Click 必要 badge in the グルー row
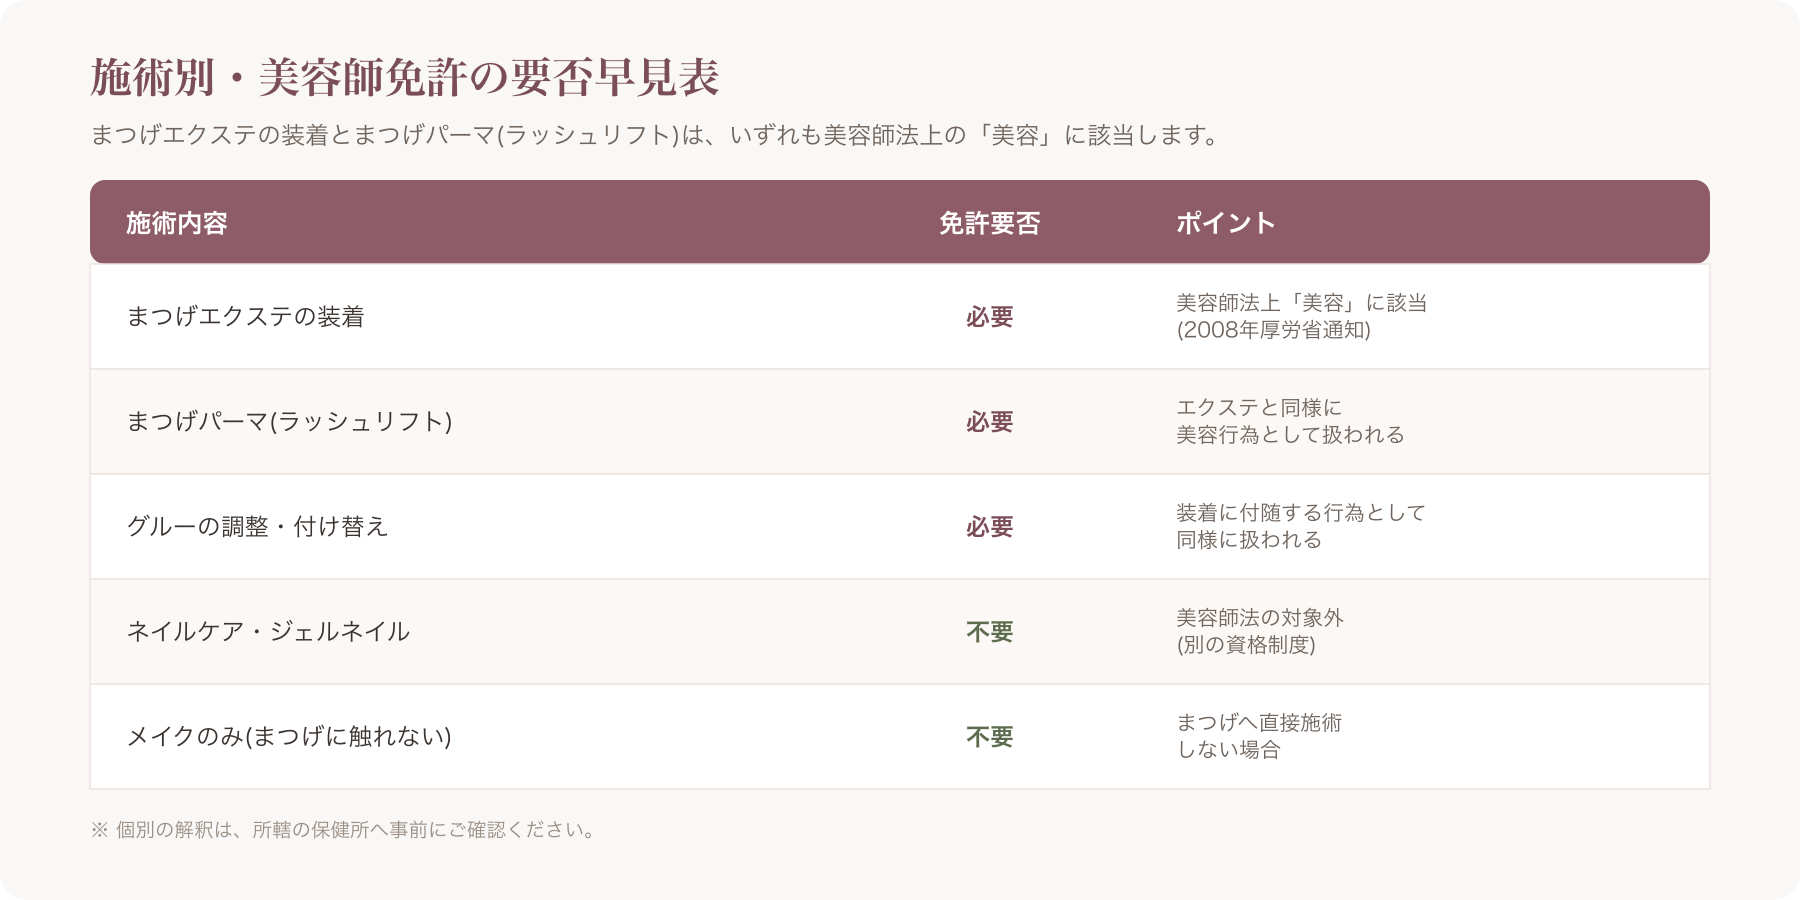Screen dimensions: 1800x900 [x=989, y=527]
